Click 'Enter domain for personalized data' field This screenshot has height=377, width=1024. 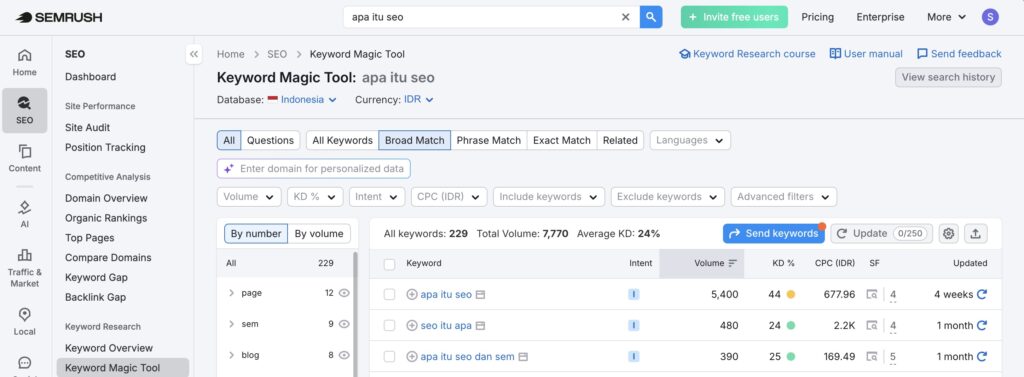(x=313, y=169)
